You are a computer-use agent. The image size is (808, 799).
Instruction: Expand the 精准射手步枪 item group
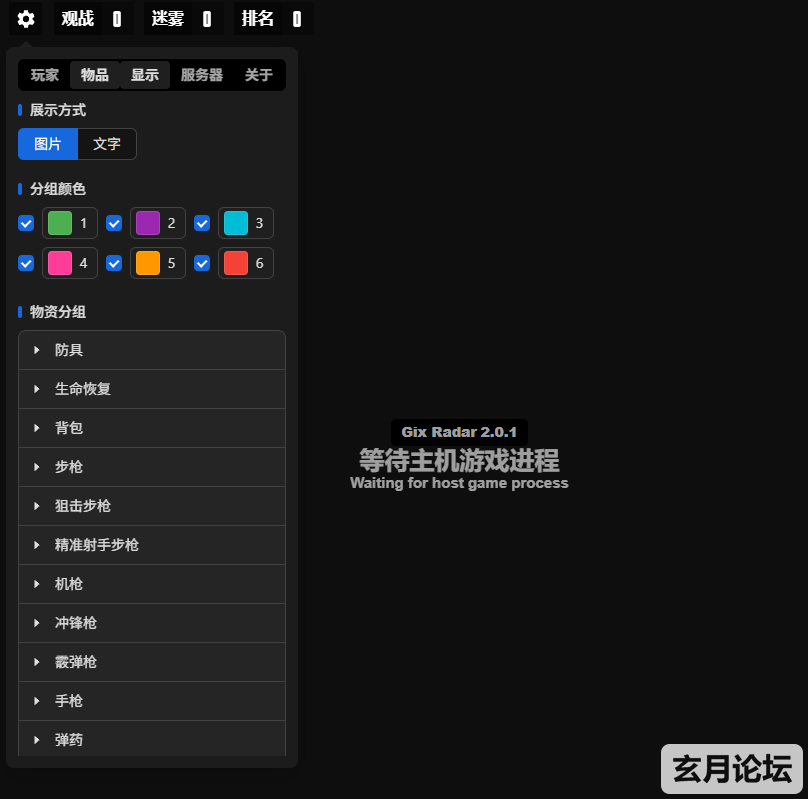pyautogui.click(x=152, y=545)
